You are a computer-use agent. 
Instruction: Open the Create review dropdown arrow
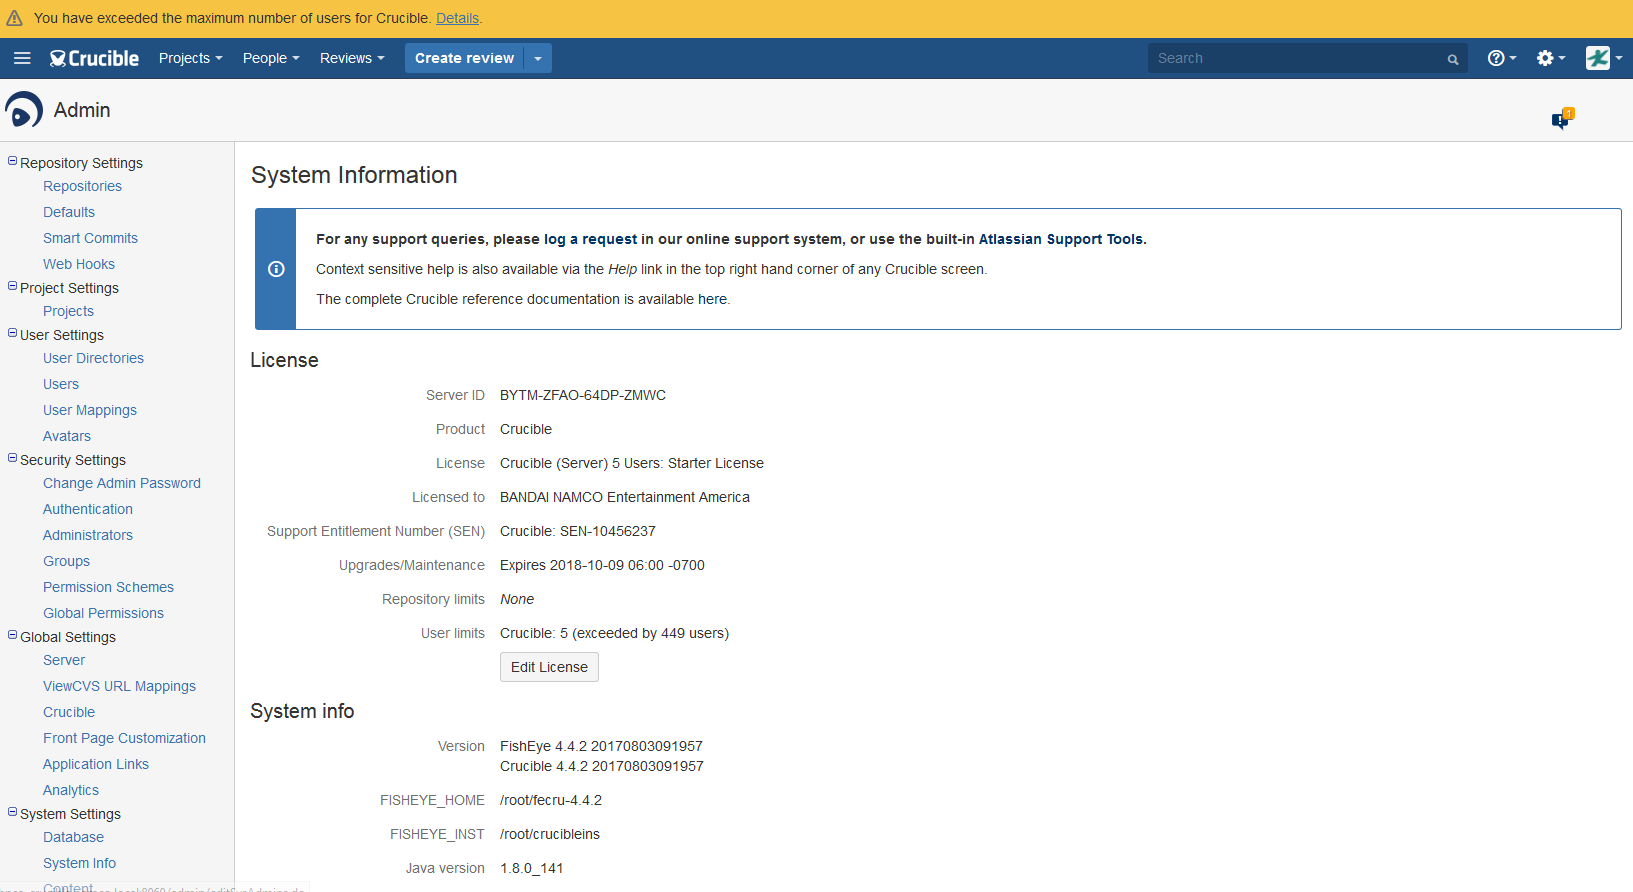pos(538,58)
